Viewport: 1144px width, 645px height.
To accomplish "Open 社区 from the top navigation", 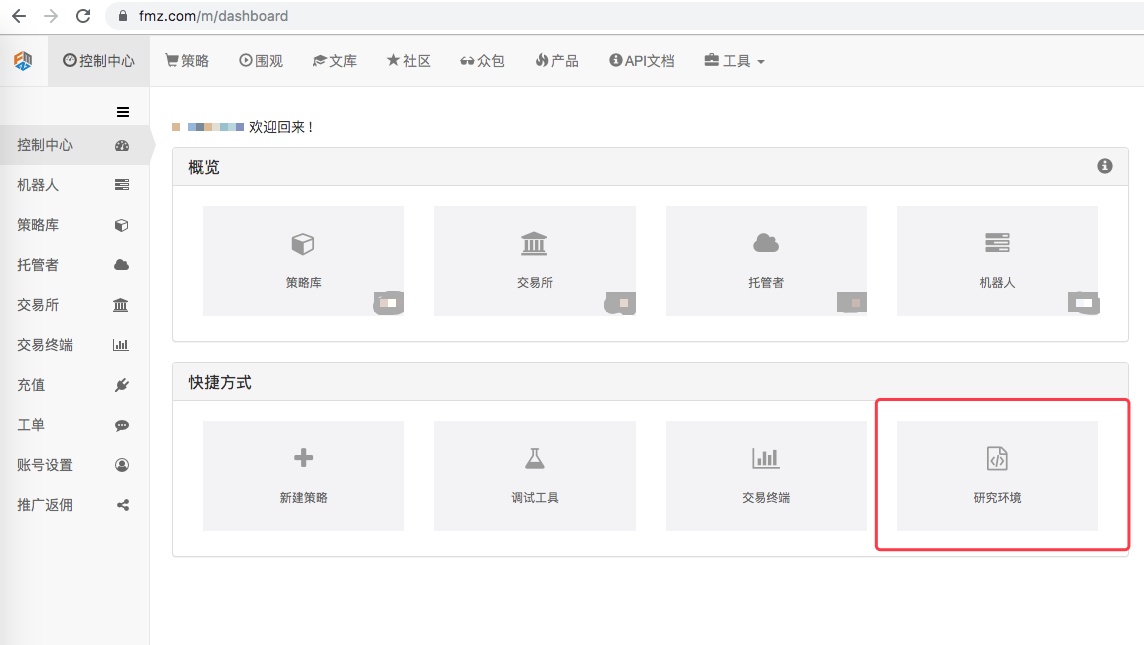I will [x=408, y=61].
